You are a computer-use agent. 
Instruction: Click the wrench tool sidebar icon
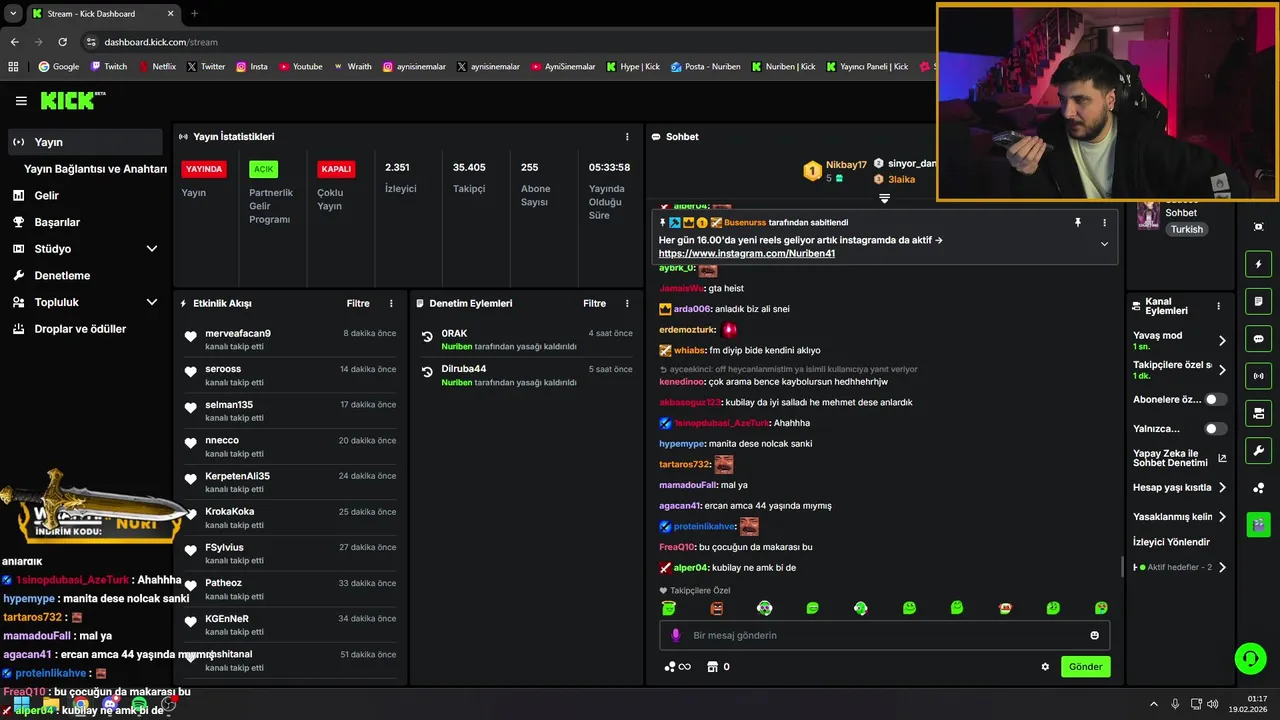[1258, 450]
